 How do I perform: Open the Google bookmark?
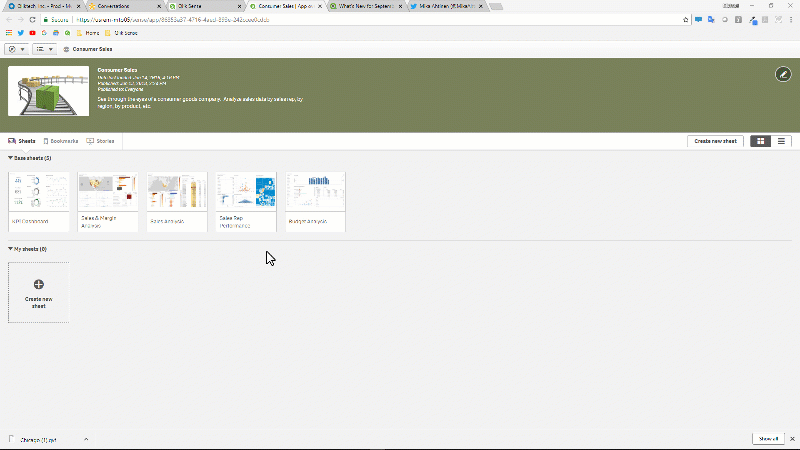click(x=44, y=33)
